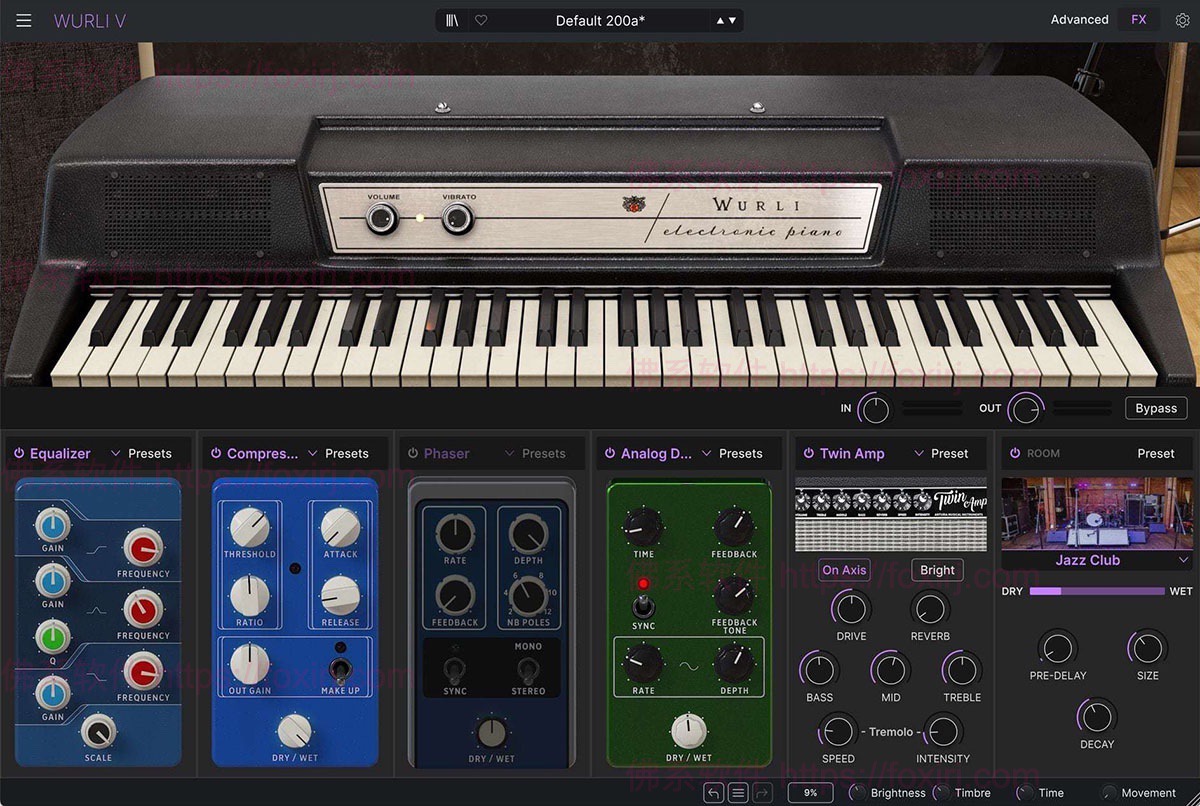Power off the Analog Delay pedal
The image size is (1200, 806).
coord(611,453)
